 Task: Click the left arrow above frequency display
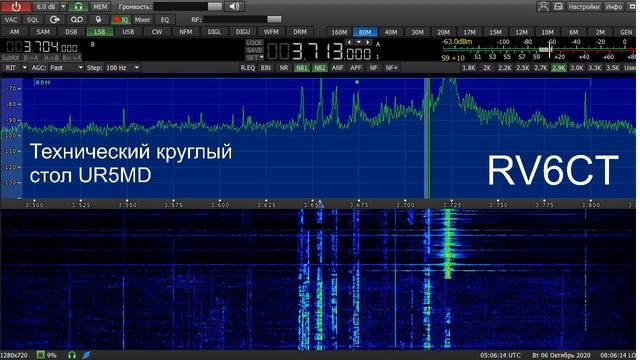pos(349,42)
